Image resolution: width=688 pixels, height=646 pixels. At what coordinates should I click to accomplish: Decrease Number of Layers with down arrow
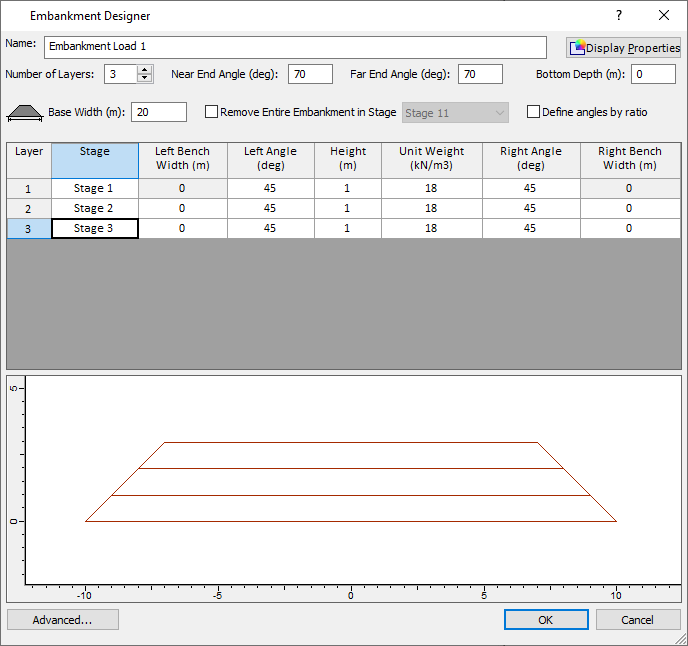pos(145,78)
